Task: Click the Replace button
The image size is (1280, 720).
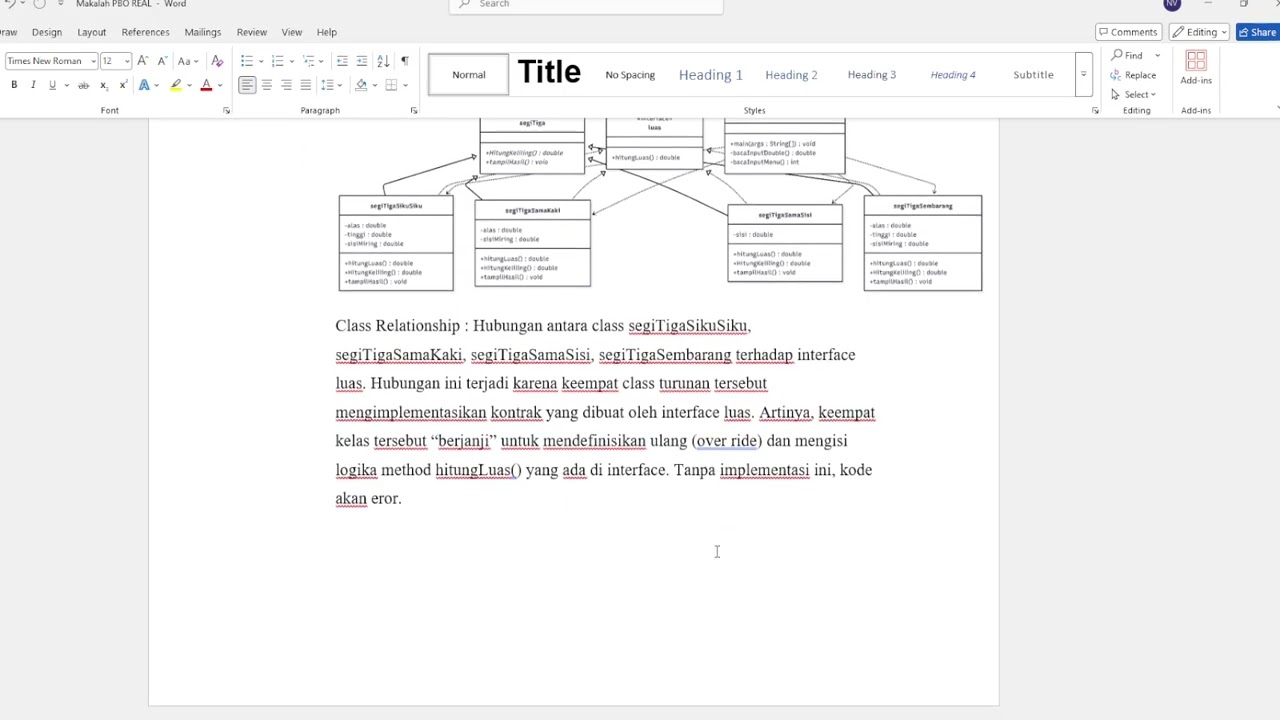Action: (x=1133, y=75)
